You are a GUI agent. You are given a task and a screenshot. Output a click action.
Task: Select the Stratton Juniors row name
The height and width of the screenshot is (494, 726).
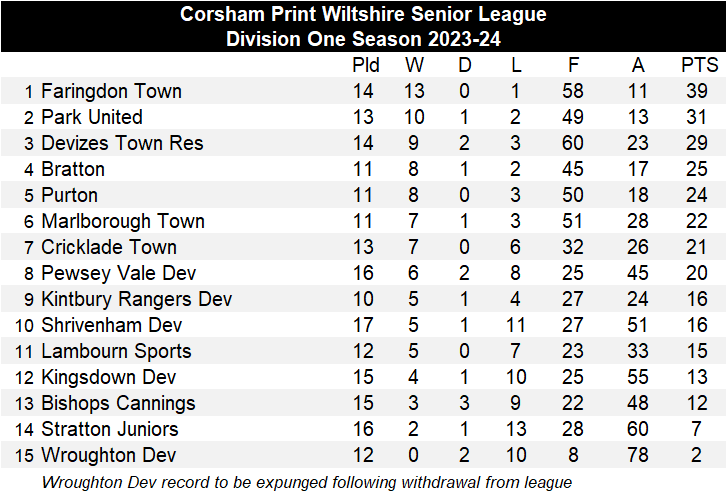(x=110, y=429)
